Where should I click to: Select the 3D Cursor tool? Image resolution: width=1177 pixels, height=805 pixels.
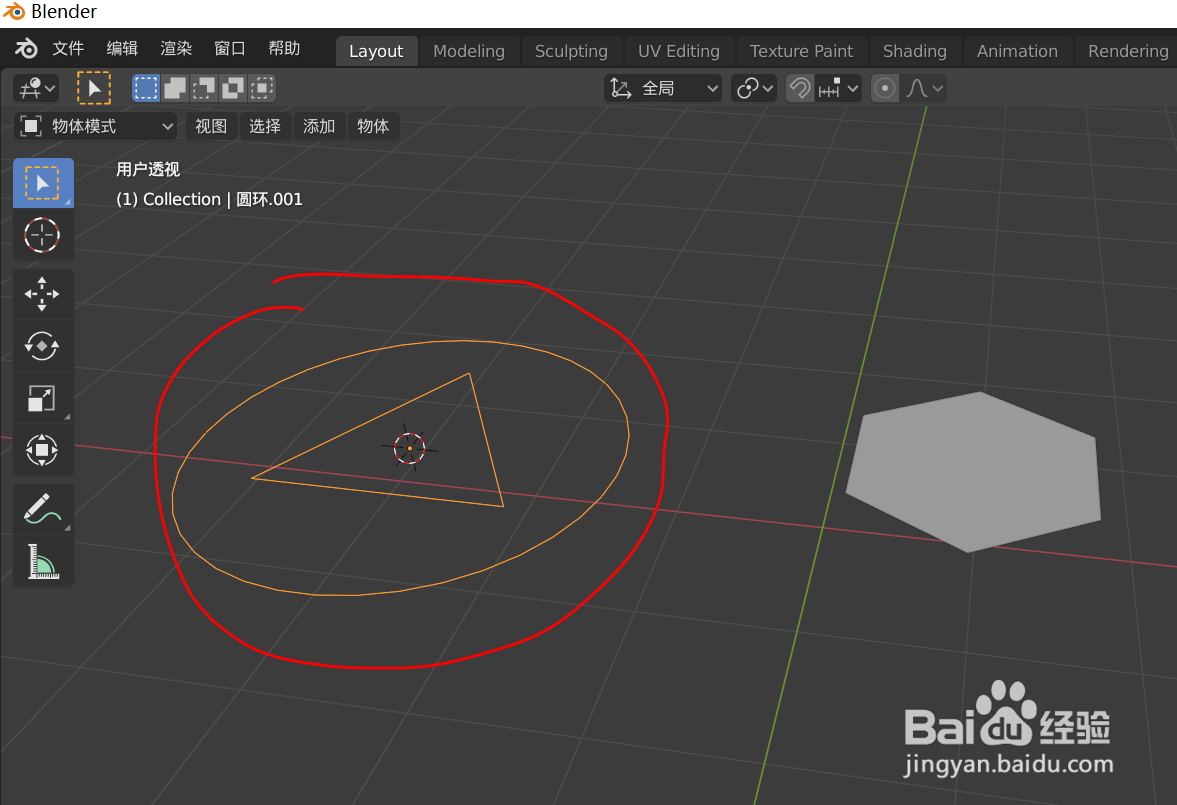tap(43, 235)
